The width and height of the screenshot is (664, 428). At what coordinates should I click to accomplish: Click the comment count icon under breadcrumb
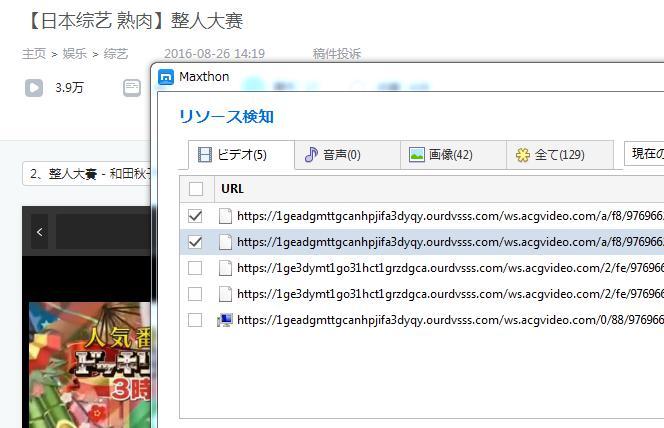pos(132,88)
